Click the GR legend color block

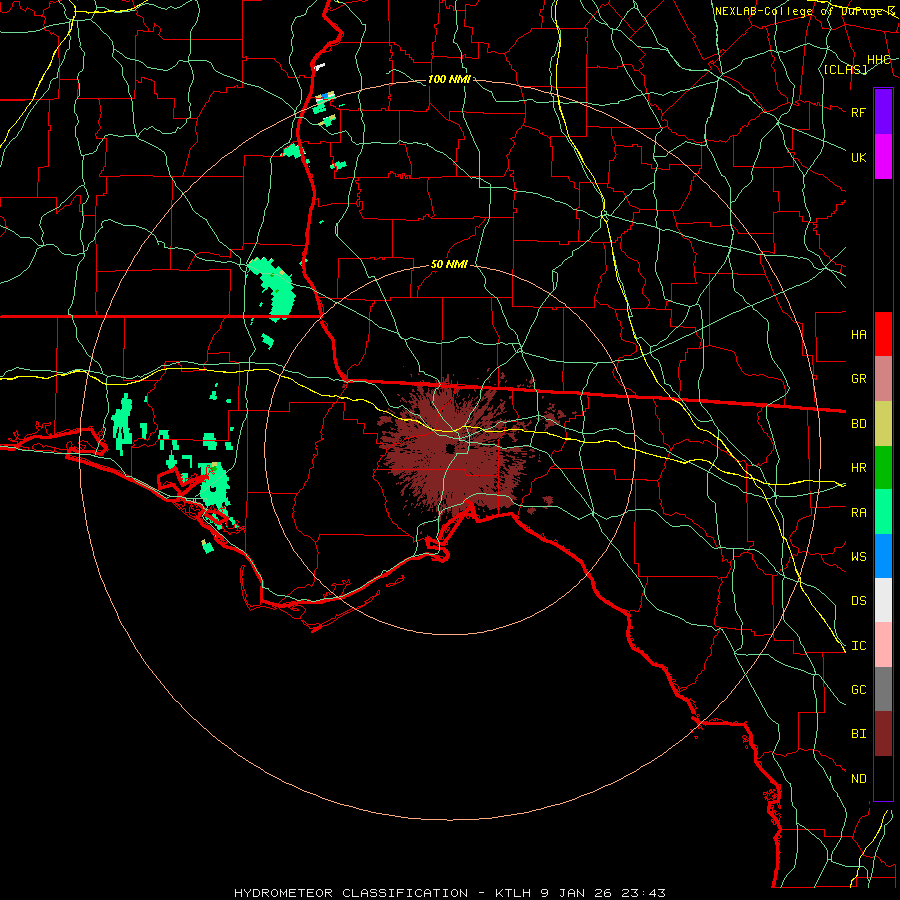click(x=883, y=378)
